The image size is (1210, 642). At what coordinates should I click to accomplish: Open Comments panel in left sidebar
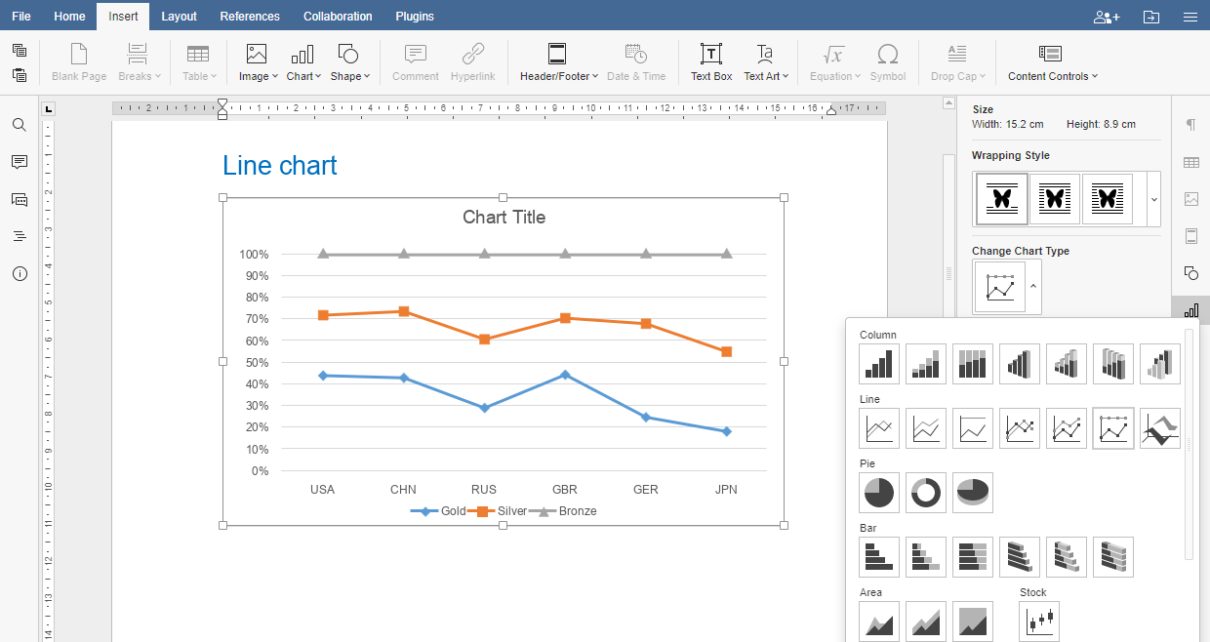click(x=19, y=162)
